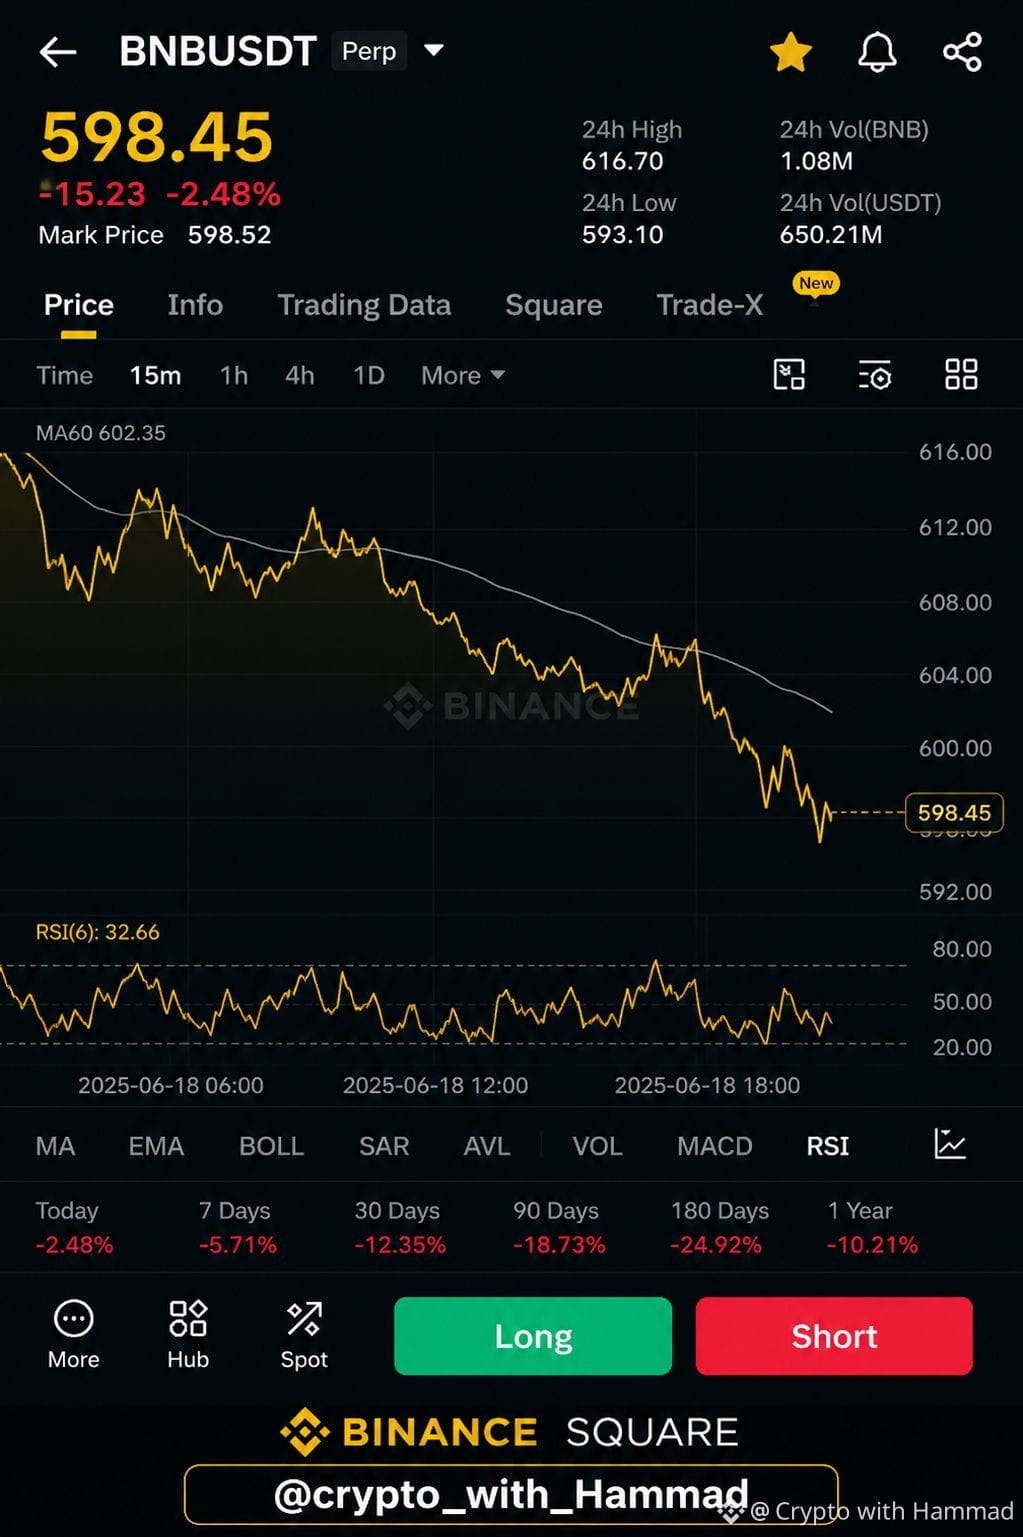This screenshot has width=1023, height=1537.
Task: Open the Trading Data tab
Action: (364, 305)
